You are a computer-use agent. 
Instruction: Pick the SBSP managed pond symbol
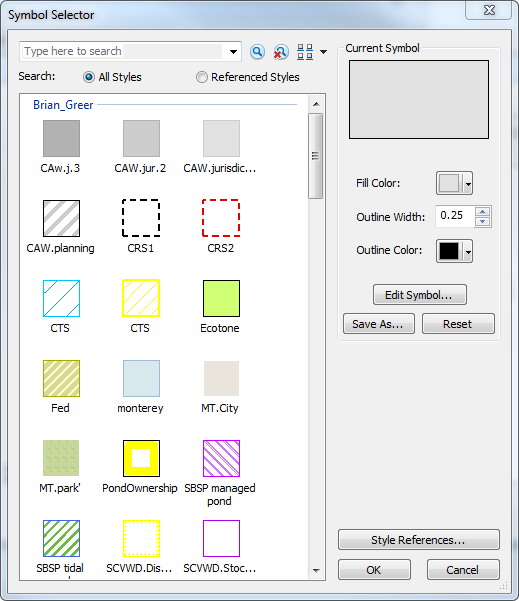pyautogui.click(x=221, y=458)
